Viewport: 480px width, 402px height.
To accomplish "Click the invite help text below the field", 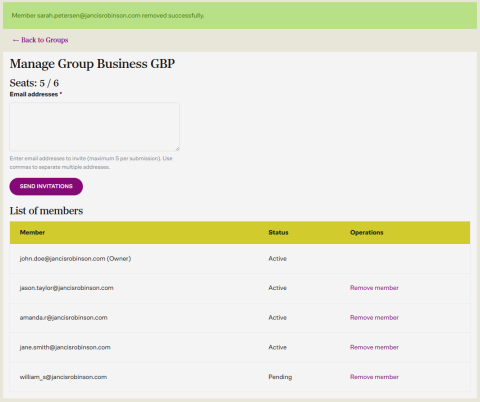I will pyautogui.click(x=91, y=163).
